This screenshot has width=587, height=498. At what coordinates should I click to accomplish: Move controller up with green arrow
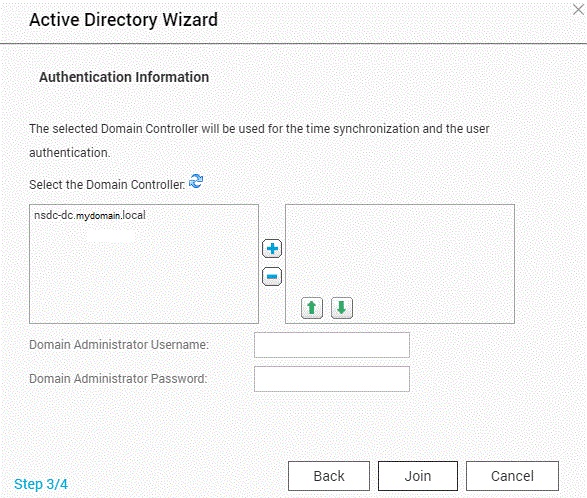(312, 308)
